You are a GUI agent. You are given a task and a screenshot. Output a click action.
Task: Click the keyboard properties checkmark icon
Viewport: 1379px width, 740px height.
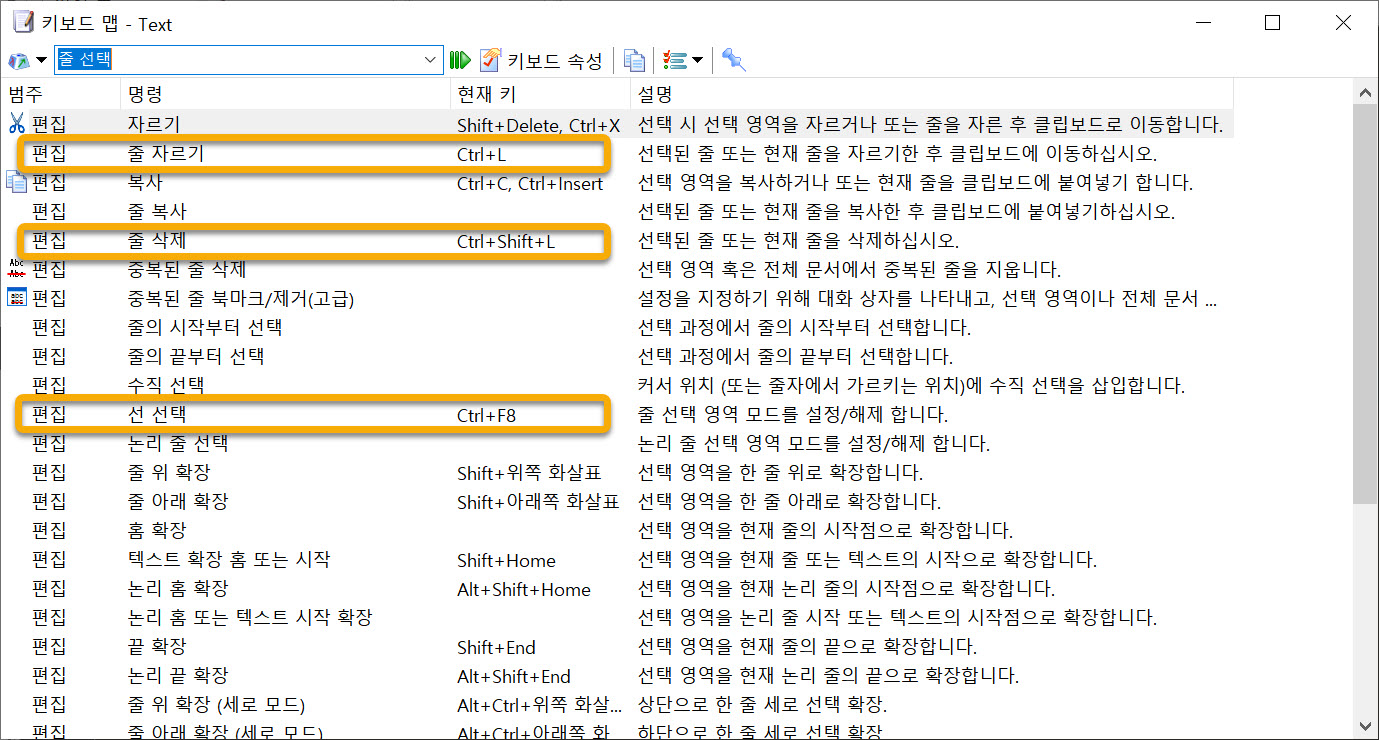coord(488,59)
